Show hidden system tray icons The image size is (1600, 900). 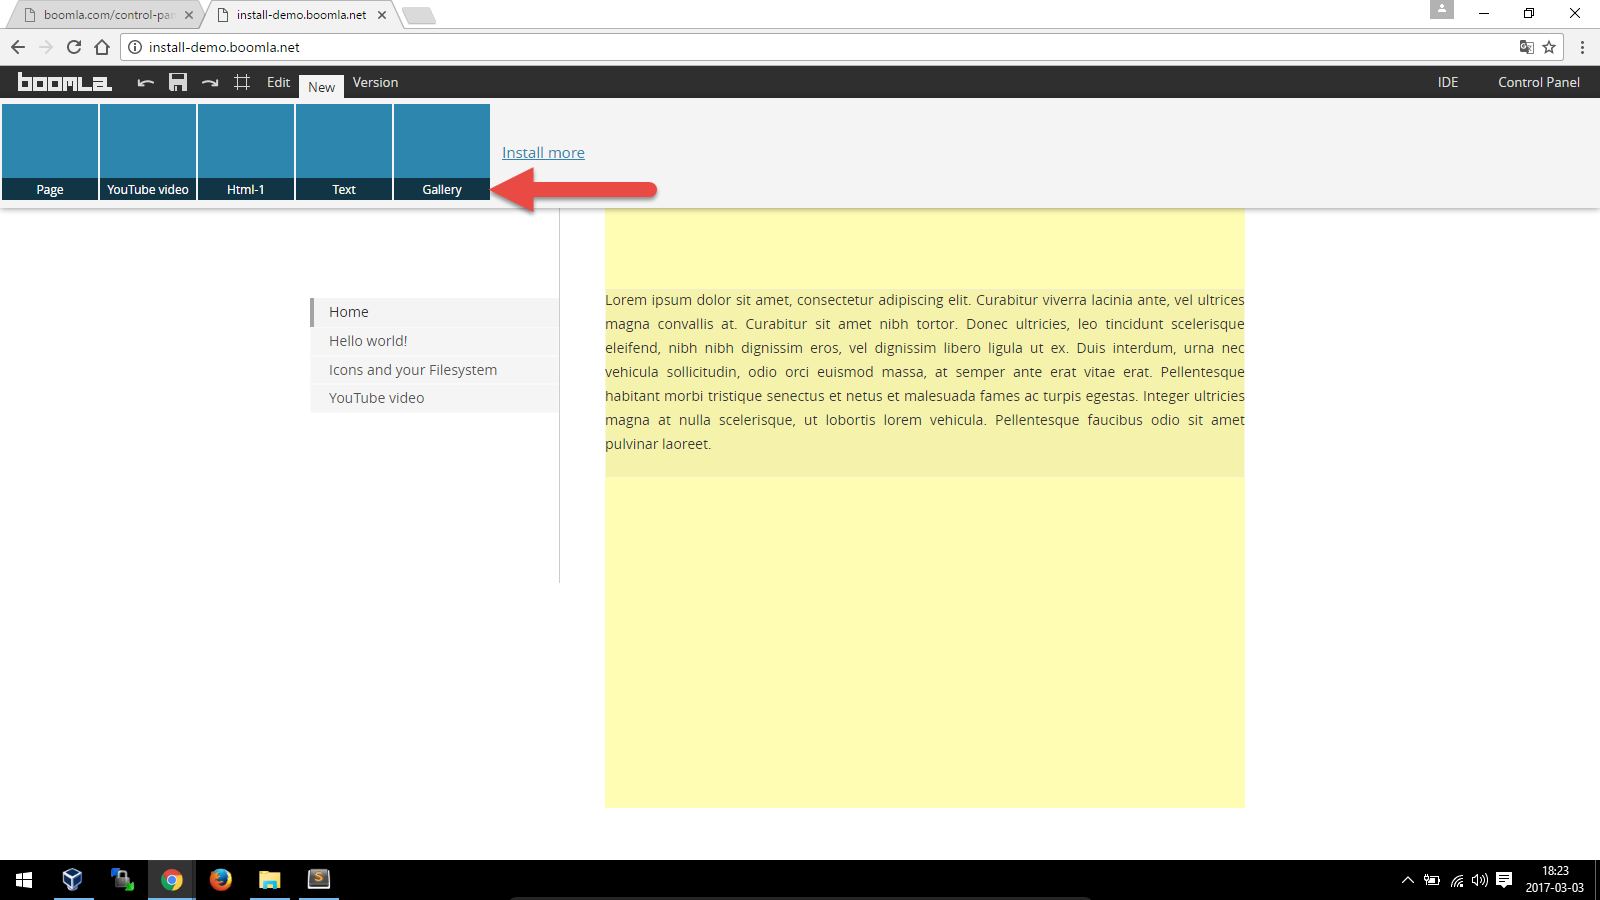coord(1407,880)
